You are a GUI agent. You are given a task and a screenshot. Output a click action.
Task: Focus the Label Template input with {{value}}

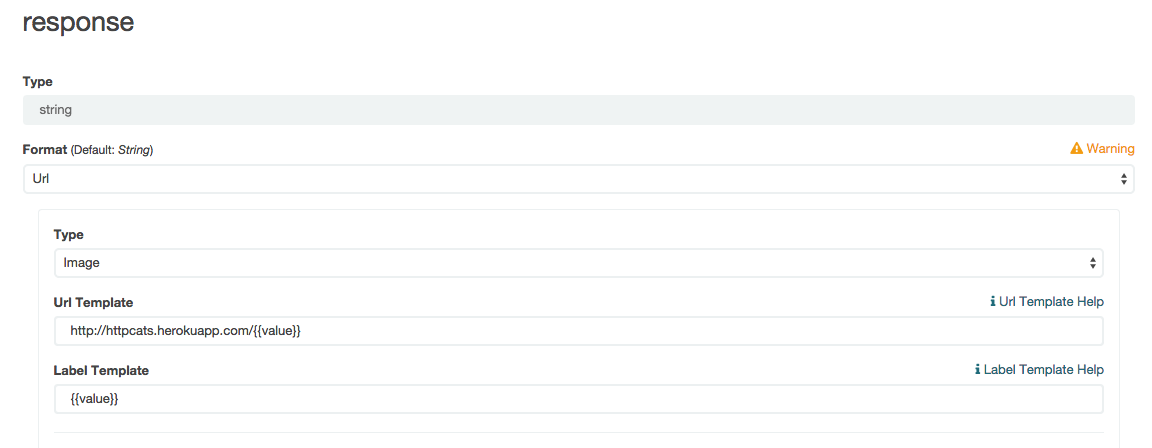pos(578,399)
